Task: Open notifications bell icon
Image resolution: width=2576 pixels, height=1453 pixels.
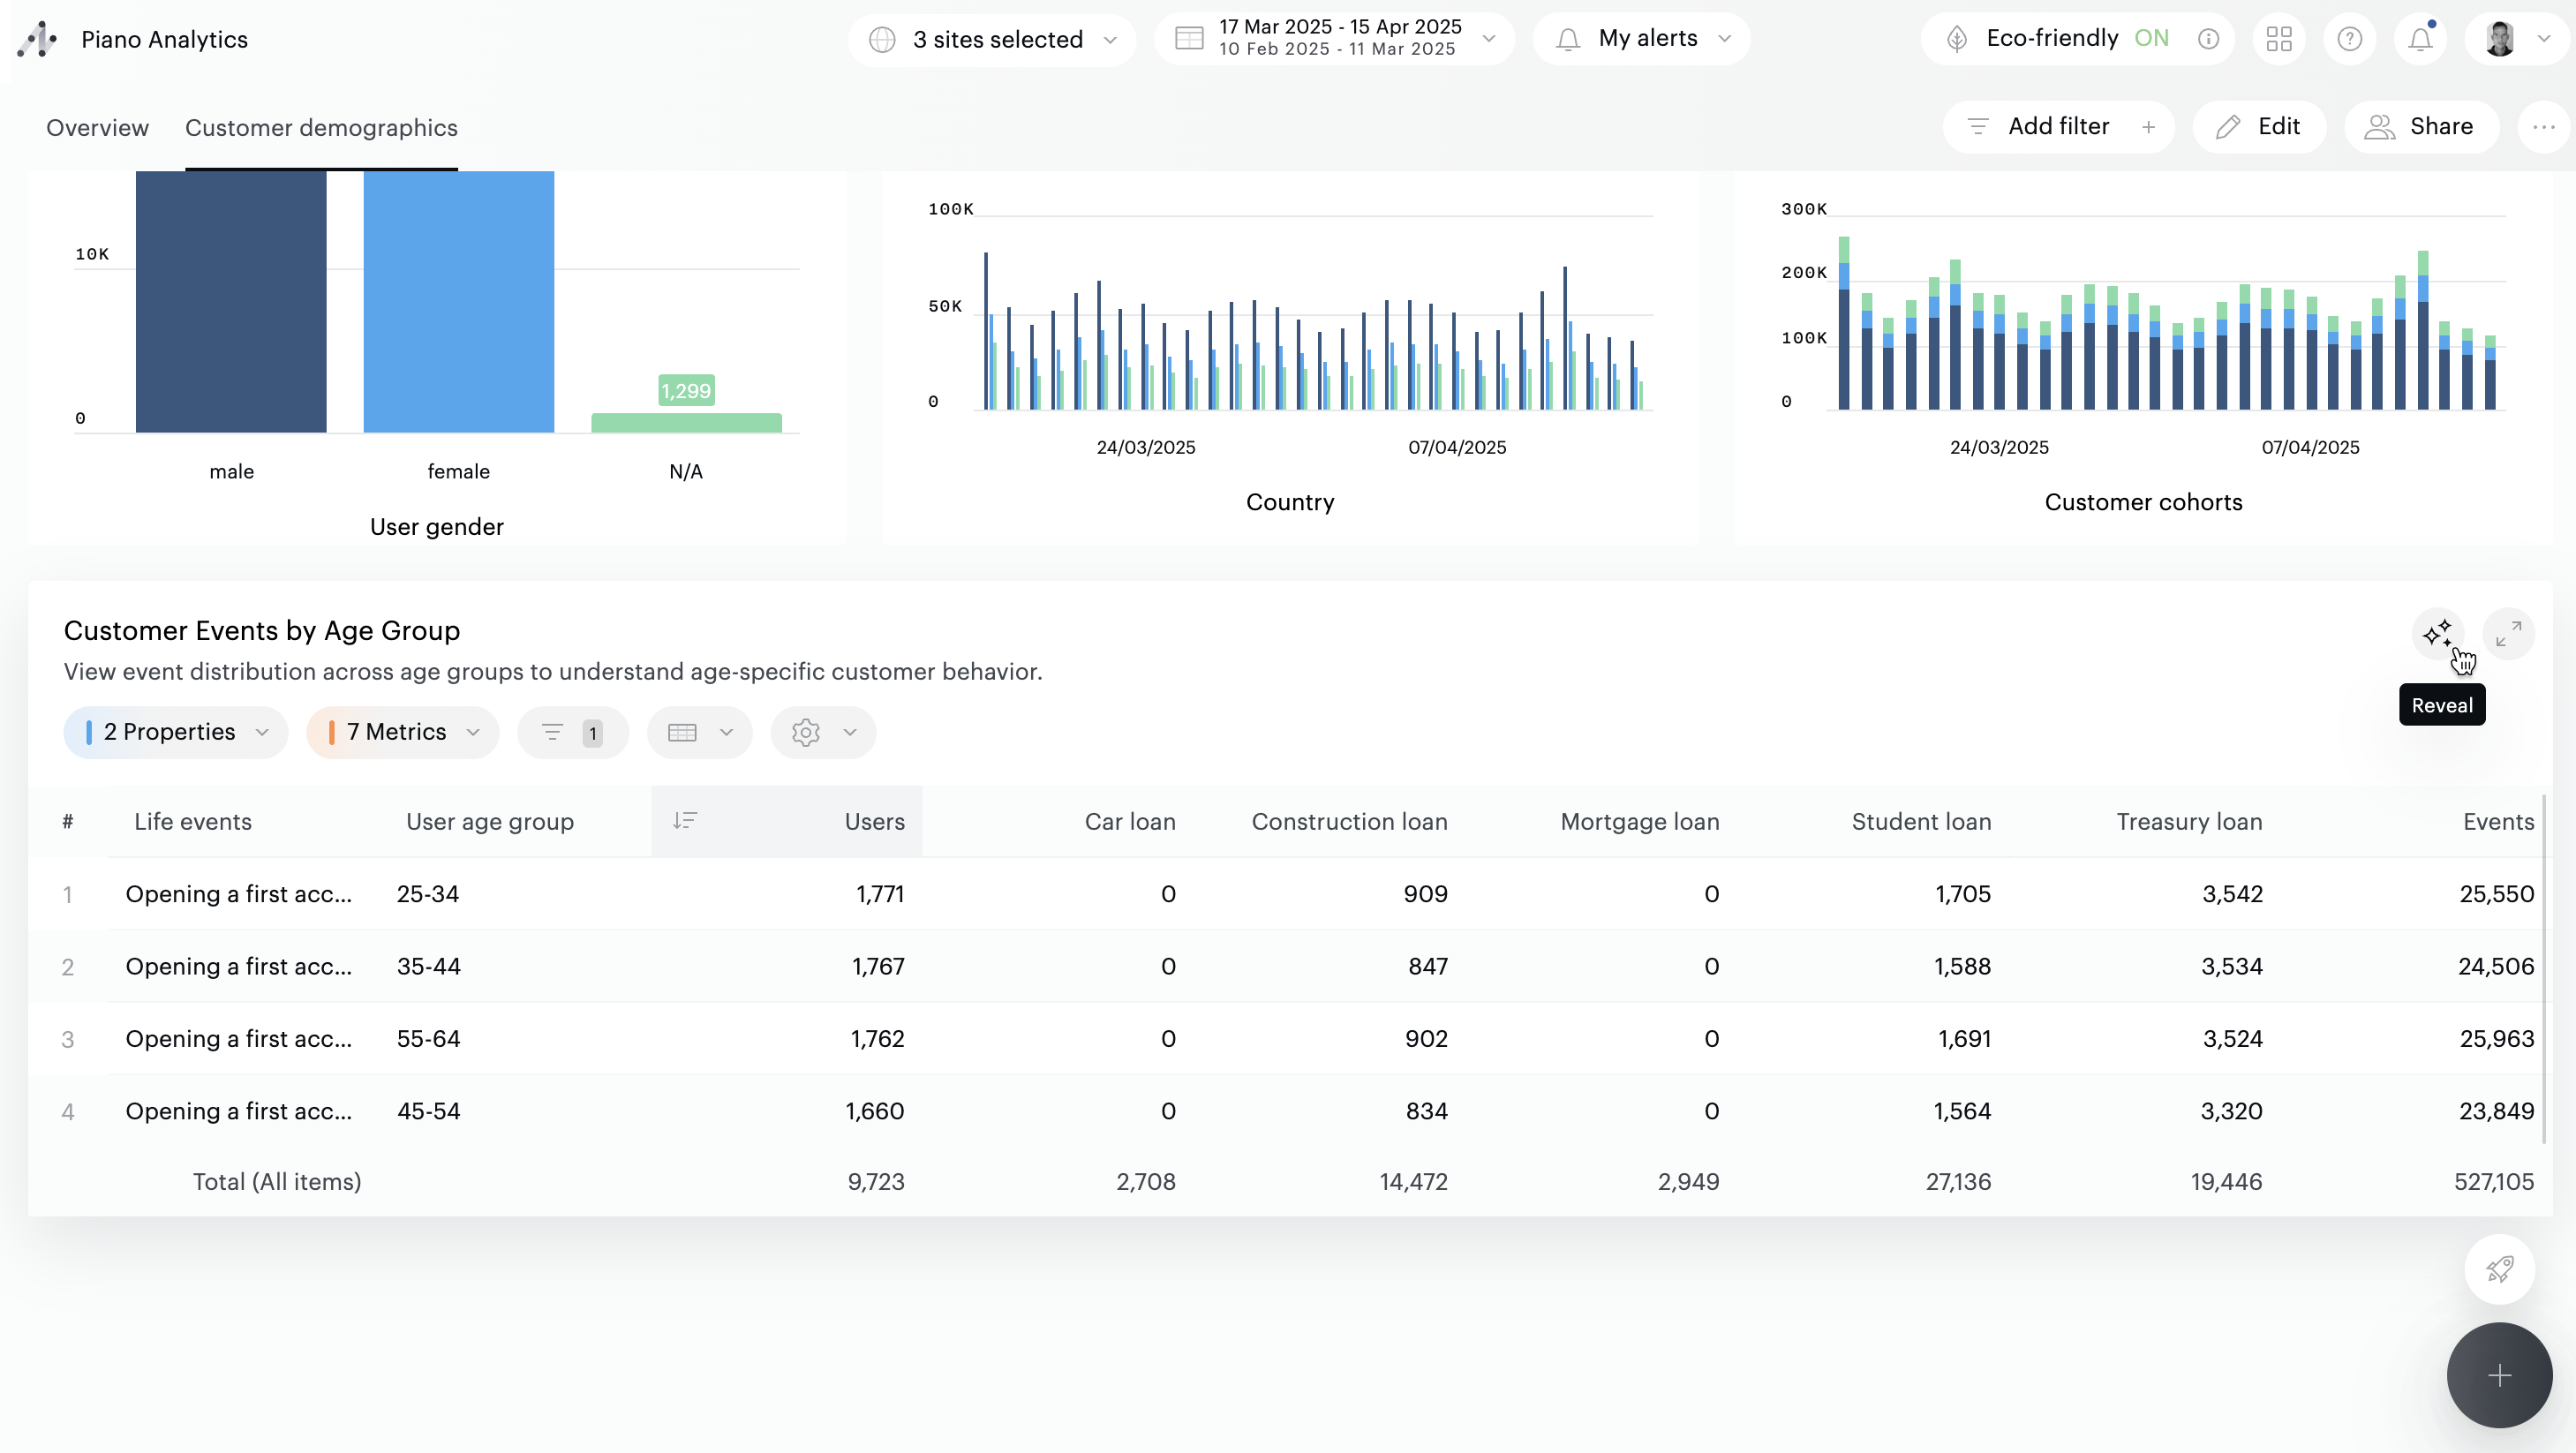Action: pyautogui.click(x=2420, y=39)
